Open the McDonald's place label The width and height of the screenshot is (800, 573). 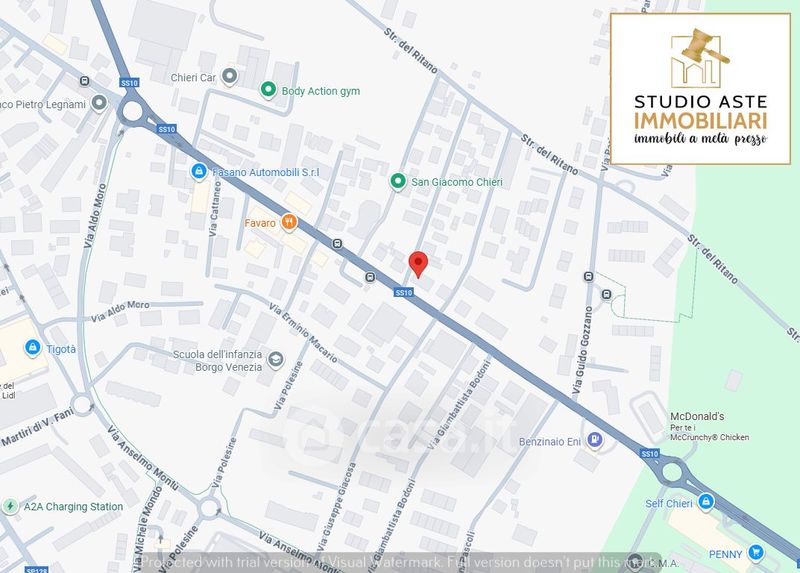[697, 416]
